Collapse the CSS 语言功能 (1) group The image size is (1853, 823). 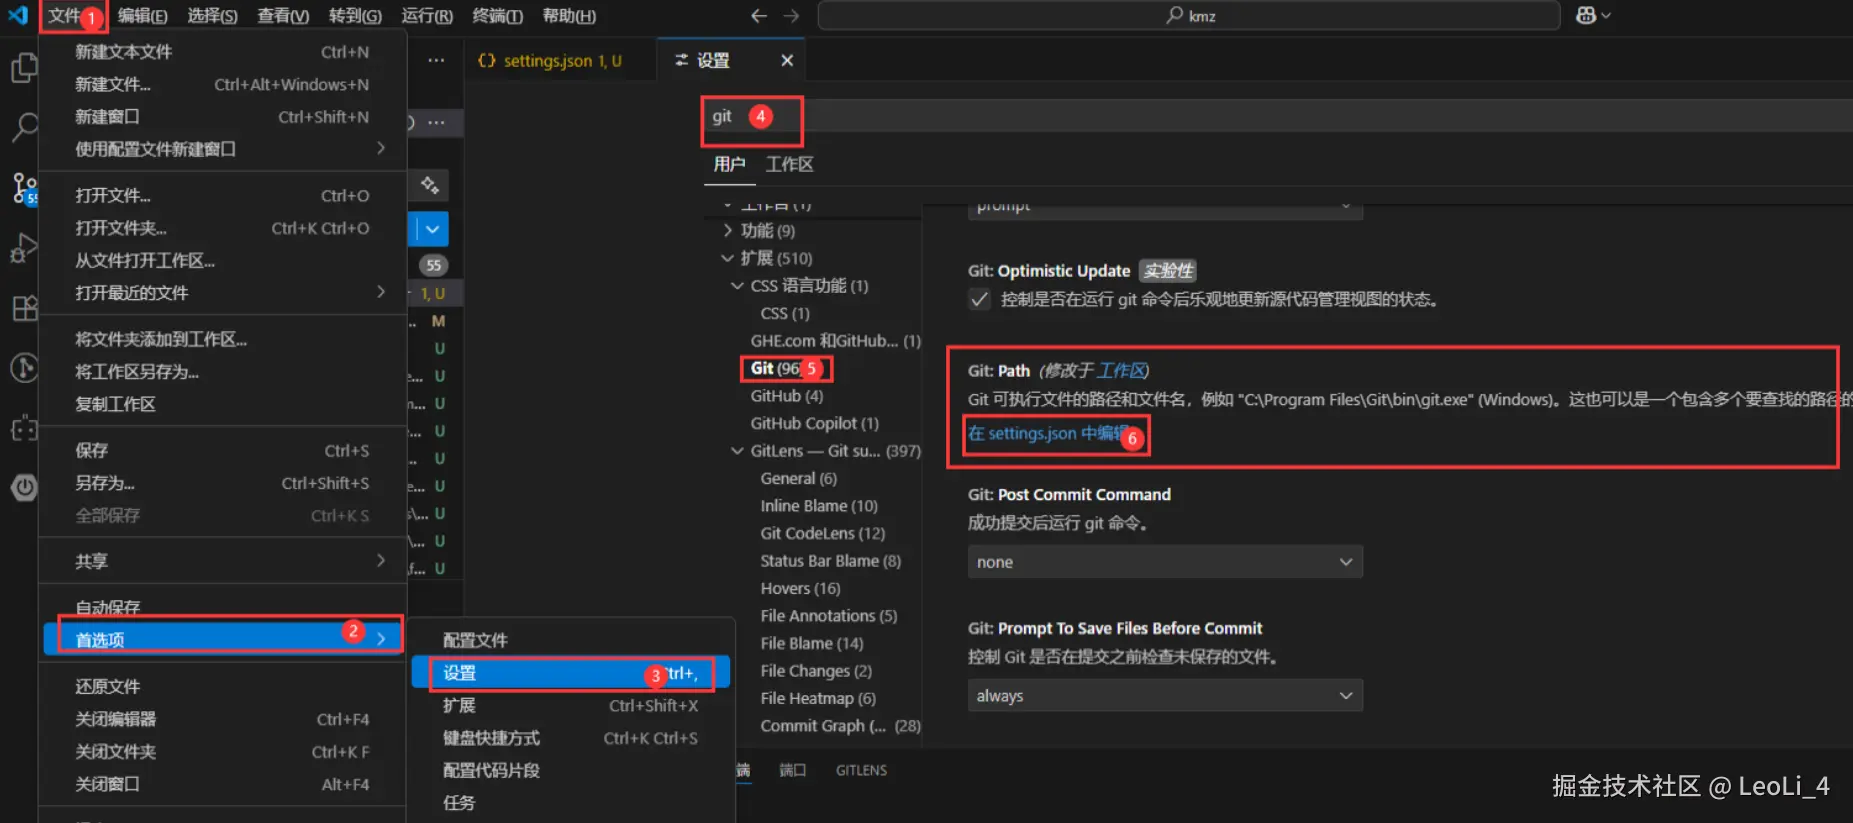coord(737,286)
